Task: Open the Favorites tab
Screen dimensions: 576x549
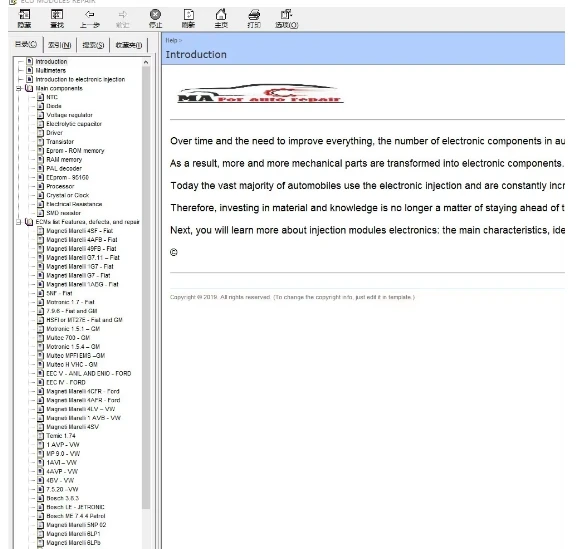Action: [129, 45]
